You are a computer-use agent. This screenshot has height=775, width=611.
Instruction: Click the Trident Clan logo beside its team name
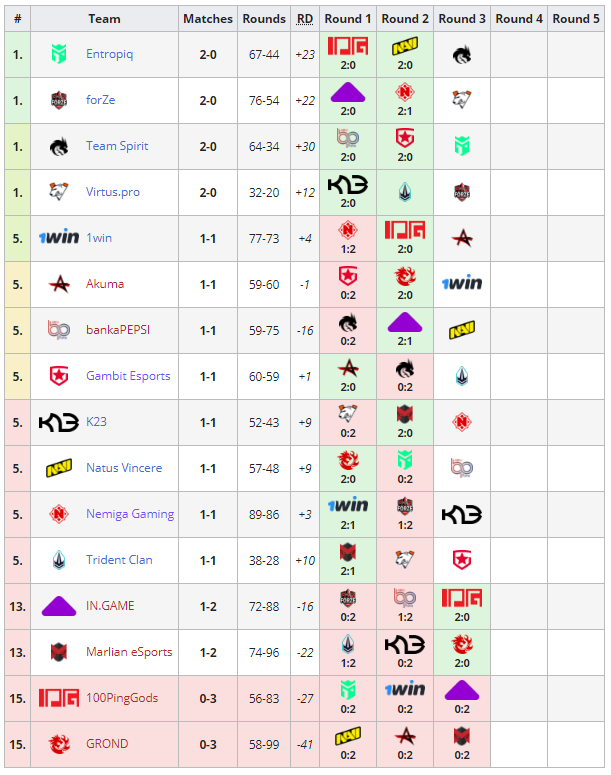tap(59, 560)
